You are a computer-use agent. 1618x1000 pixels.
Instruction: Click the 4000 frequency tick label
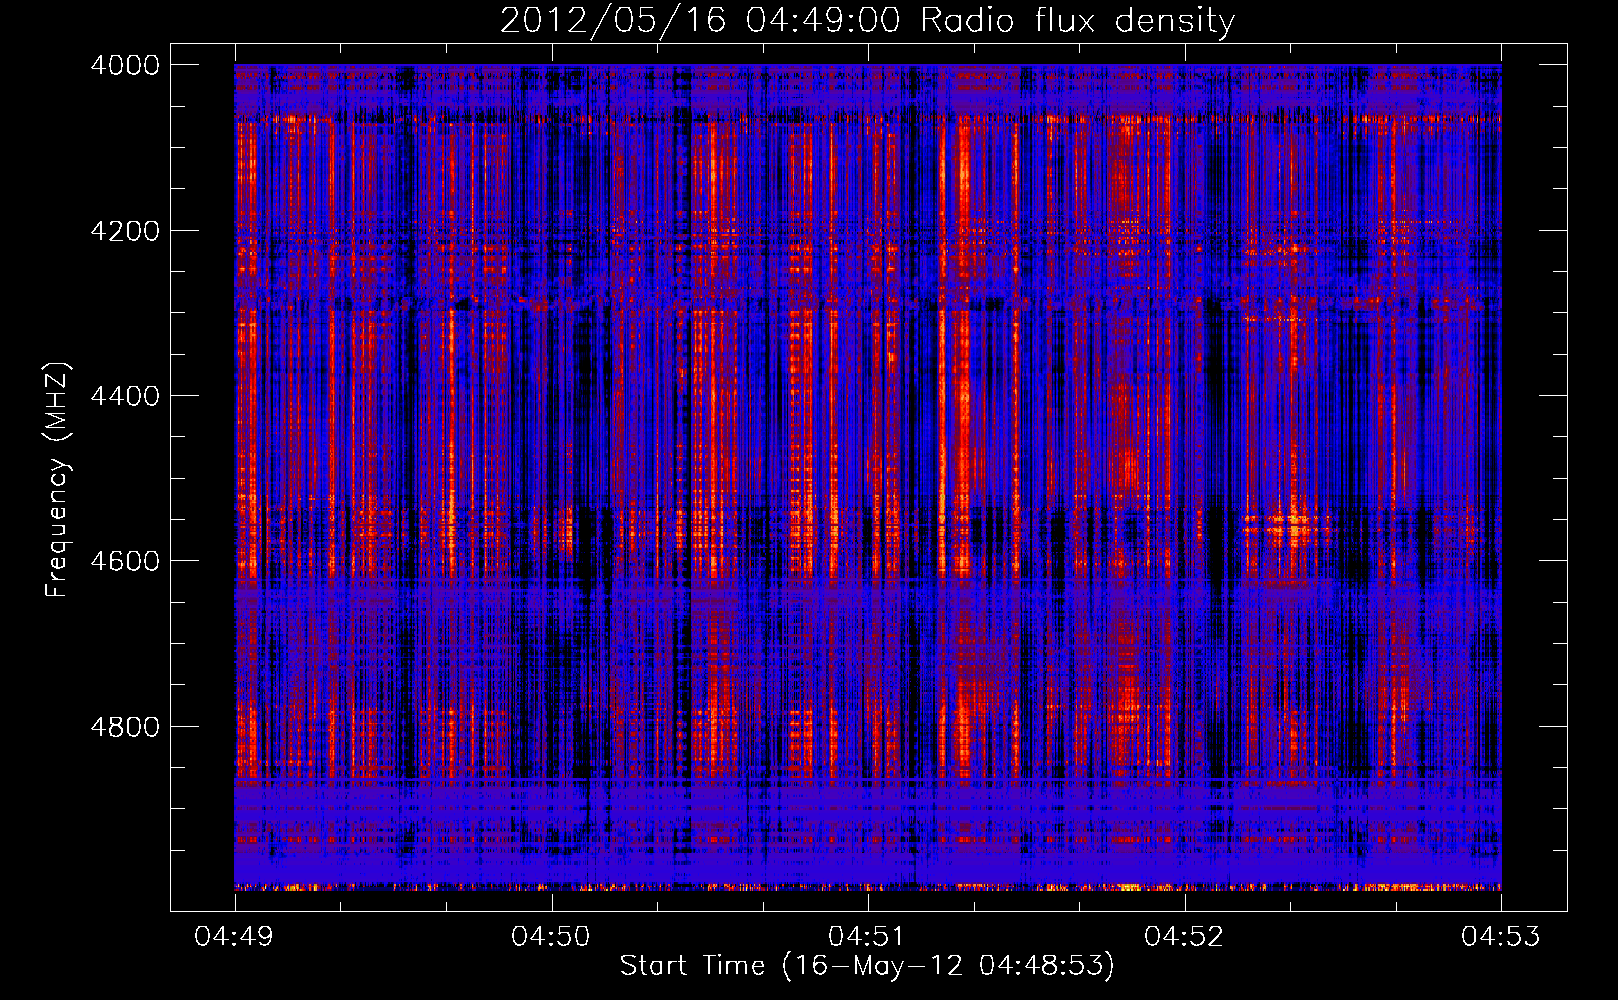pyautogui.click(x=125, y=65)
